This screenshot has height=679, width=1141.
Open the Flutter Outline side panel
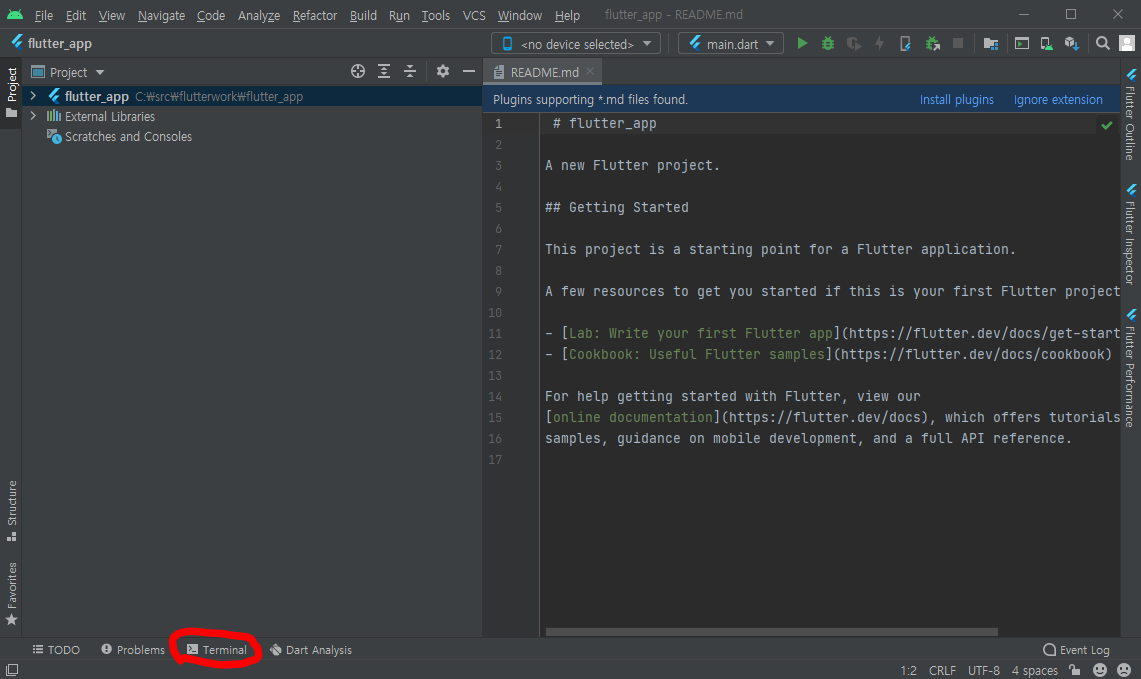(x=1130, y=115)
